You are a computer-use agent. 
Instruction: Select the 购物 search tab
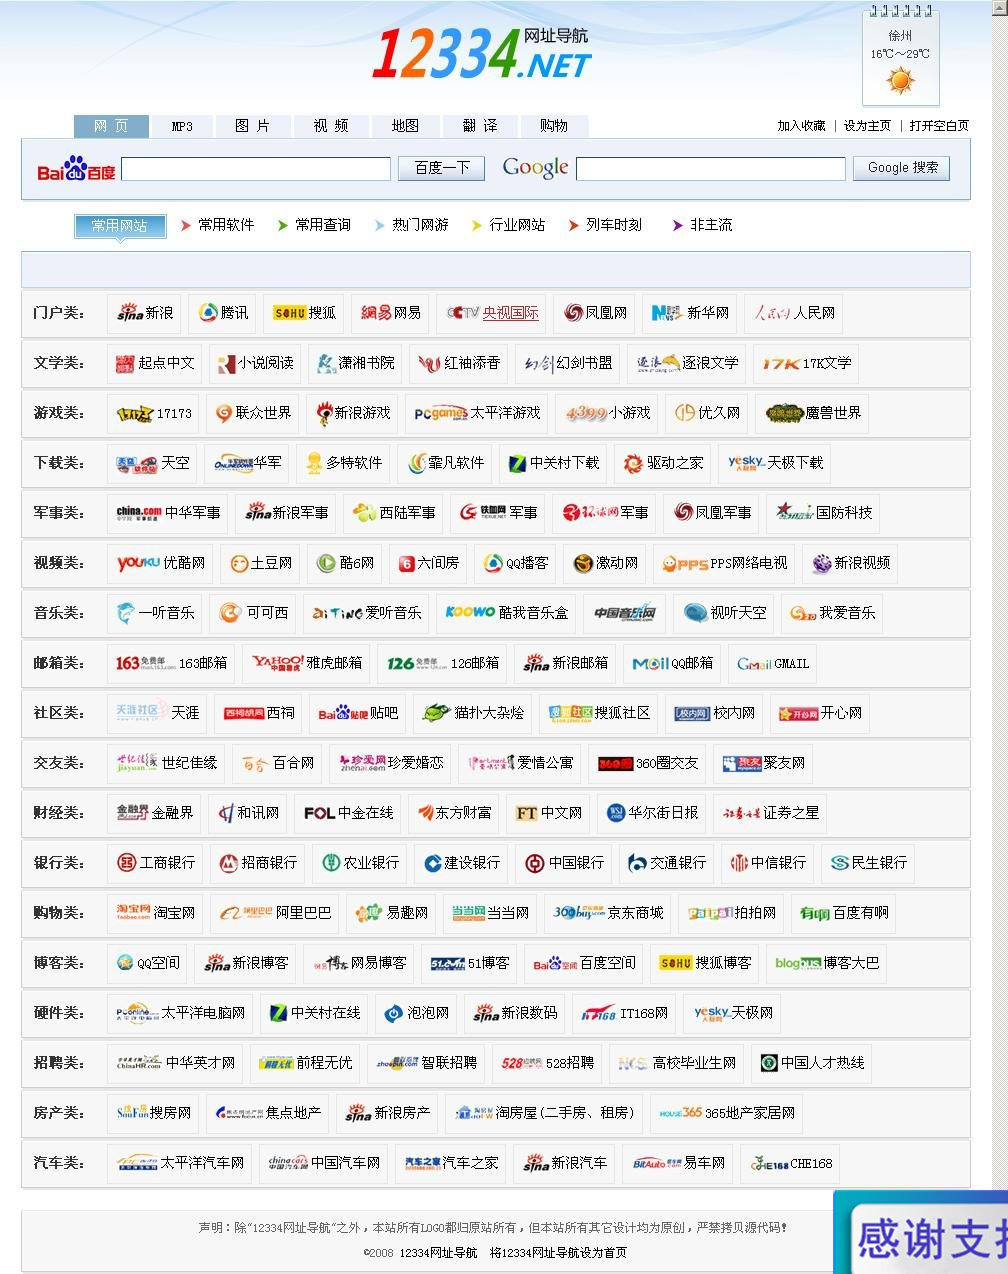(554, 126)
